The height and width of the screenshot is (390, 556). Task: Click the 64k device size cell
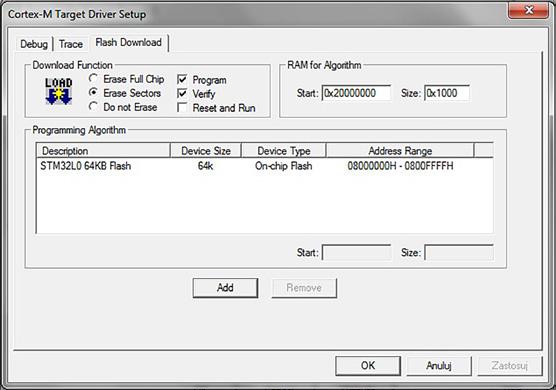[206, 166]
